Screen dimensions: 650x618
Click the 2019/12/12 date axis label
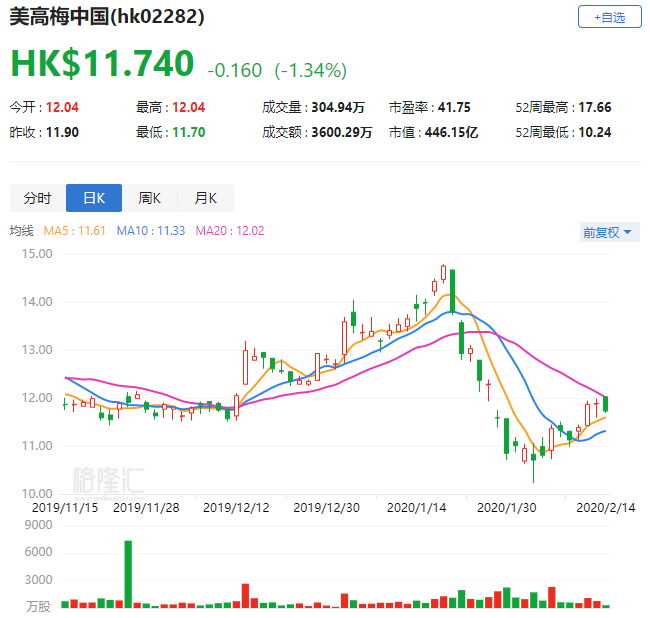(236, 507)
